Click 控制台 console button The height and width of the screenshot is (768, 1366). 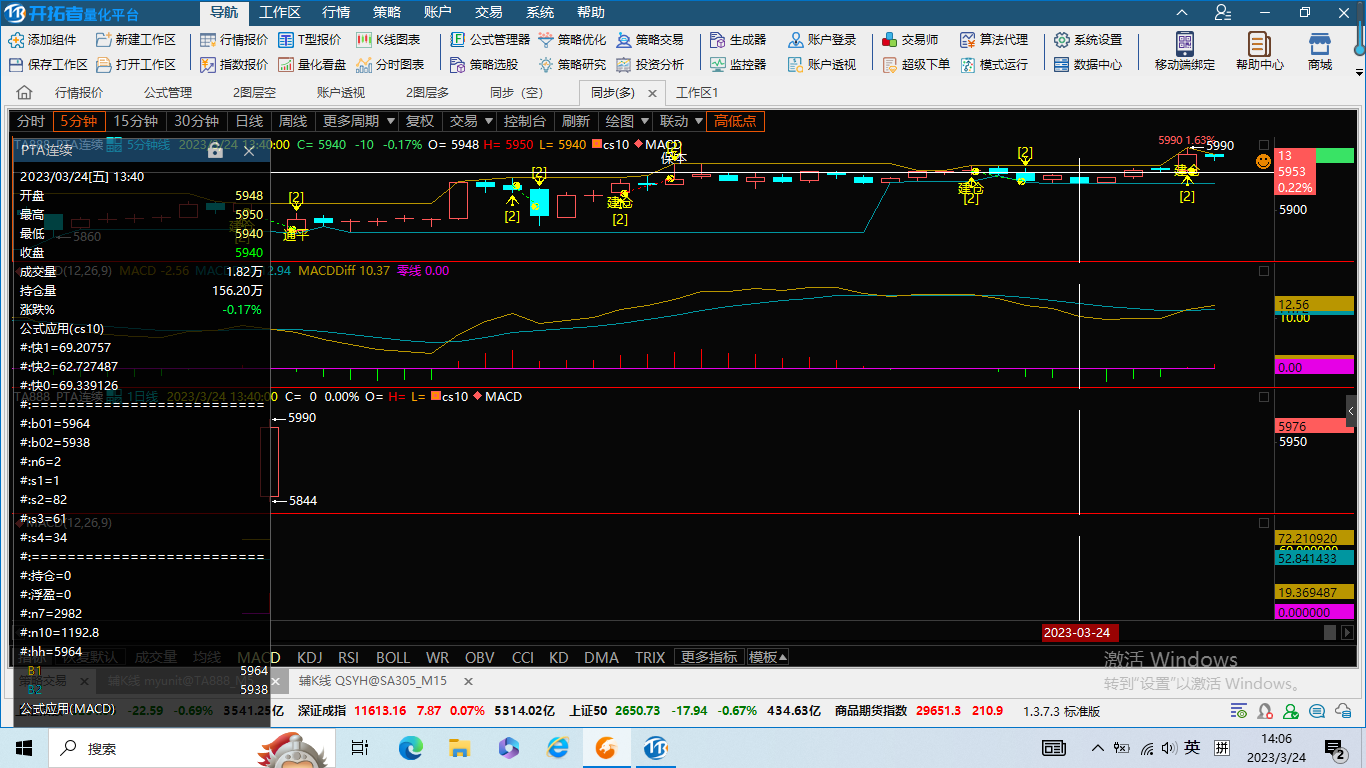point(524,121)
